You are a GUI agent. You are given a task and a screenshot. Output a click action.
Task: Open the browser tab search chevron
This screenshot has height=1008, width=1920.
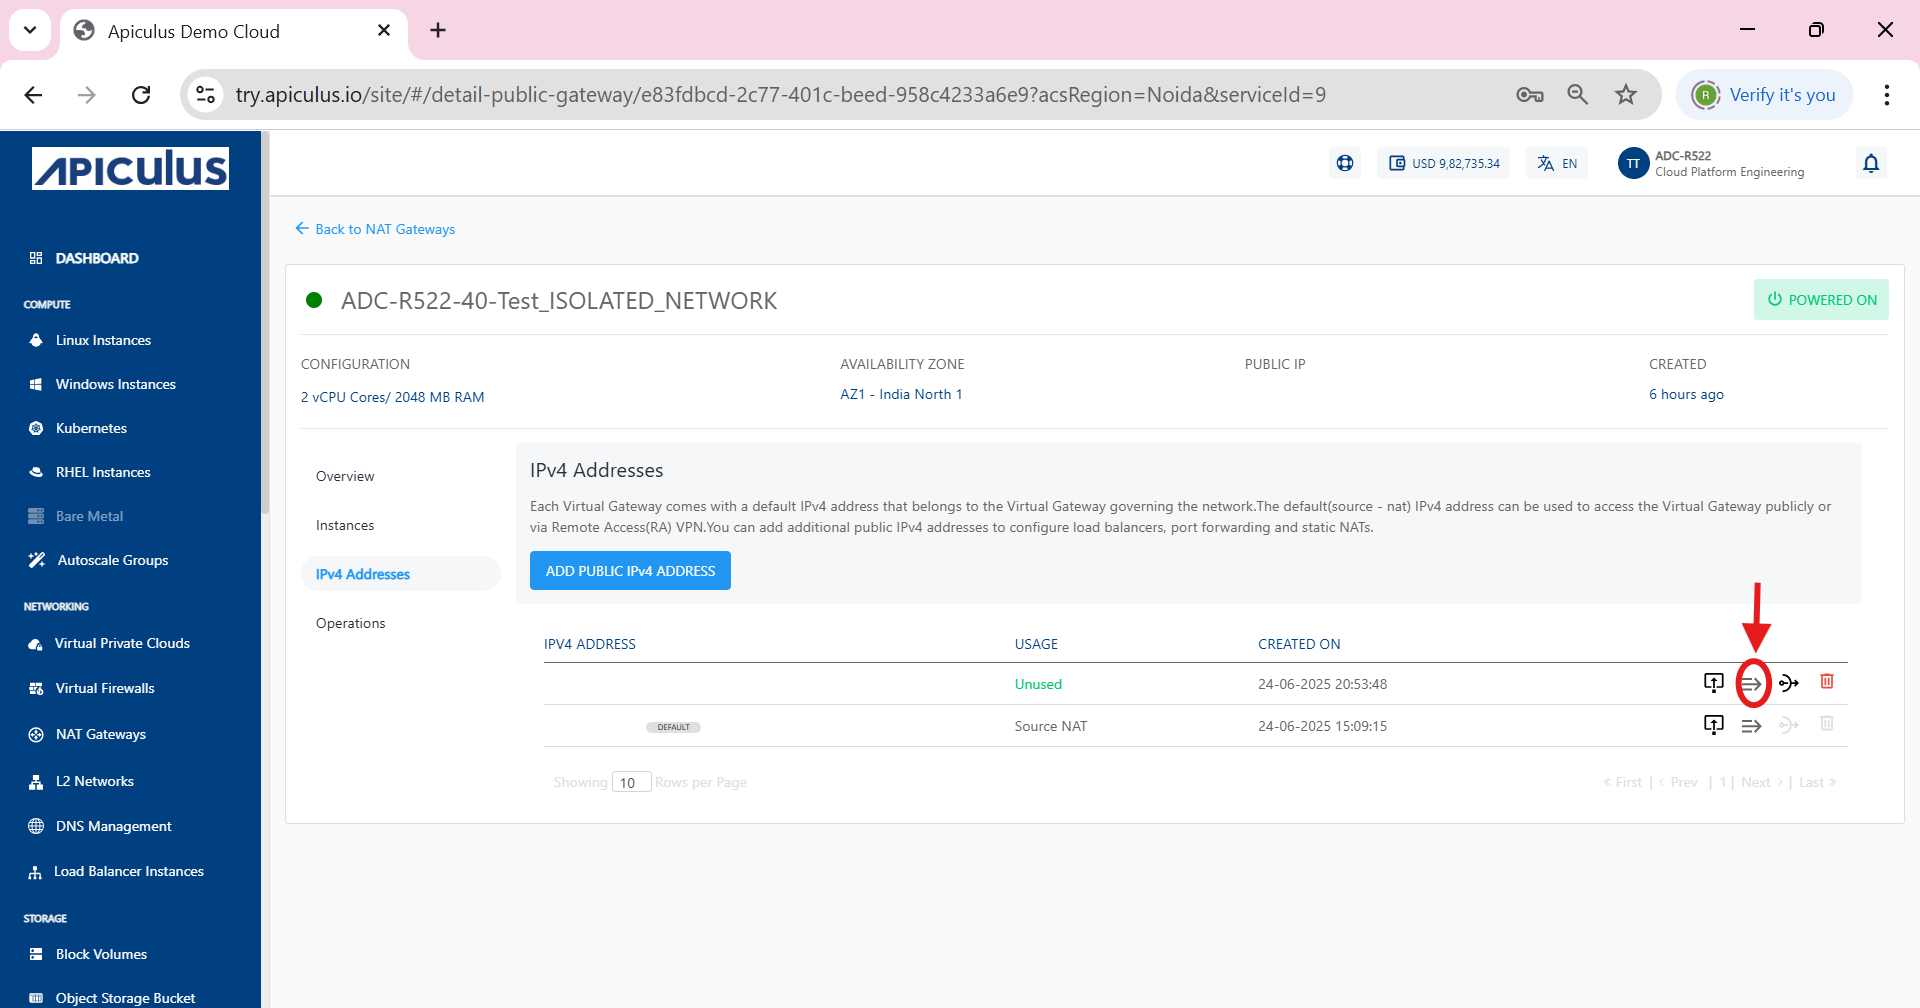click(x=29, y=30)
